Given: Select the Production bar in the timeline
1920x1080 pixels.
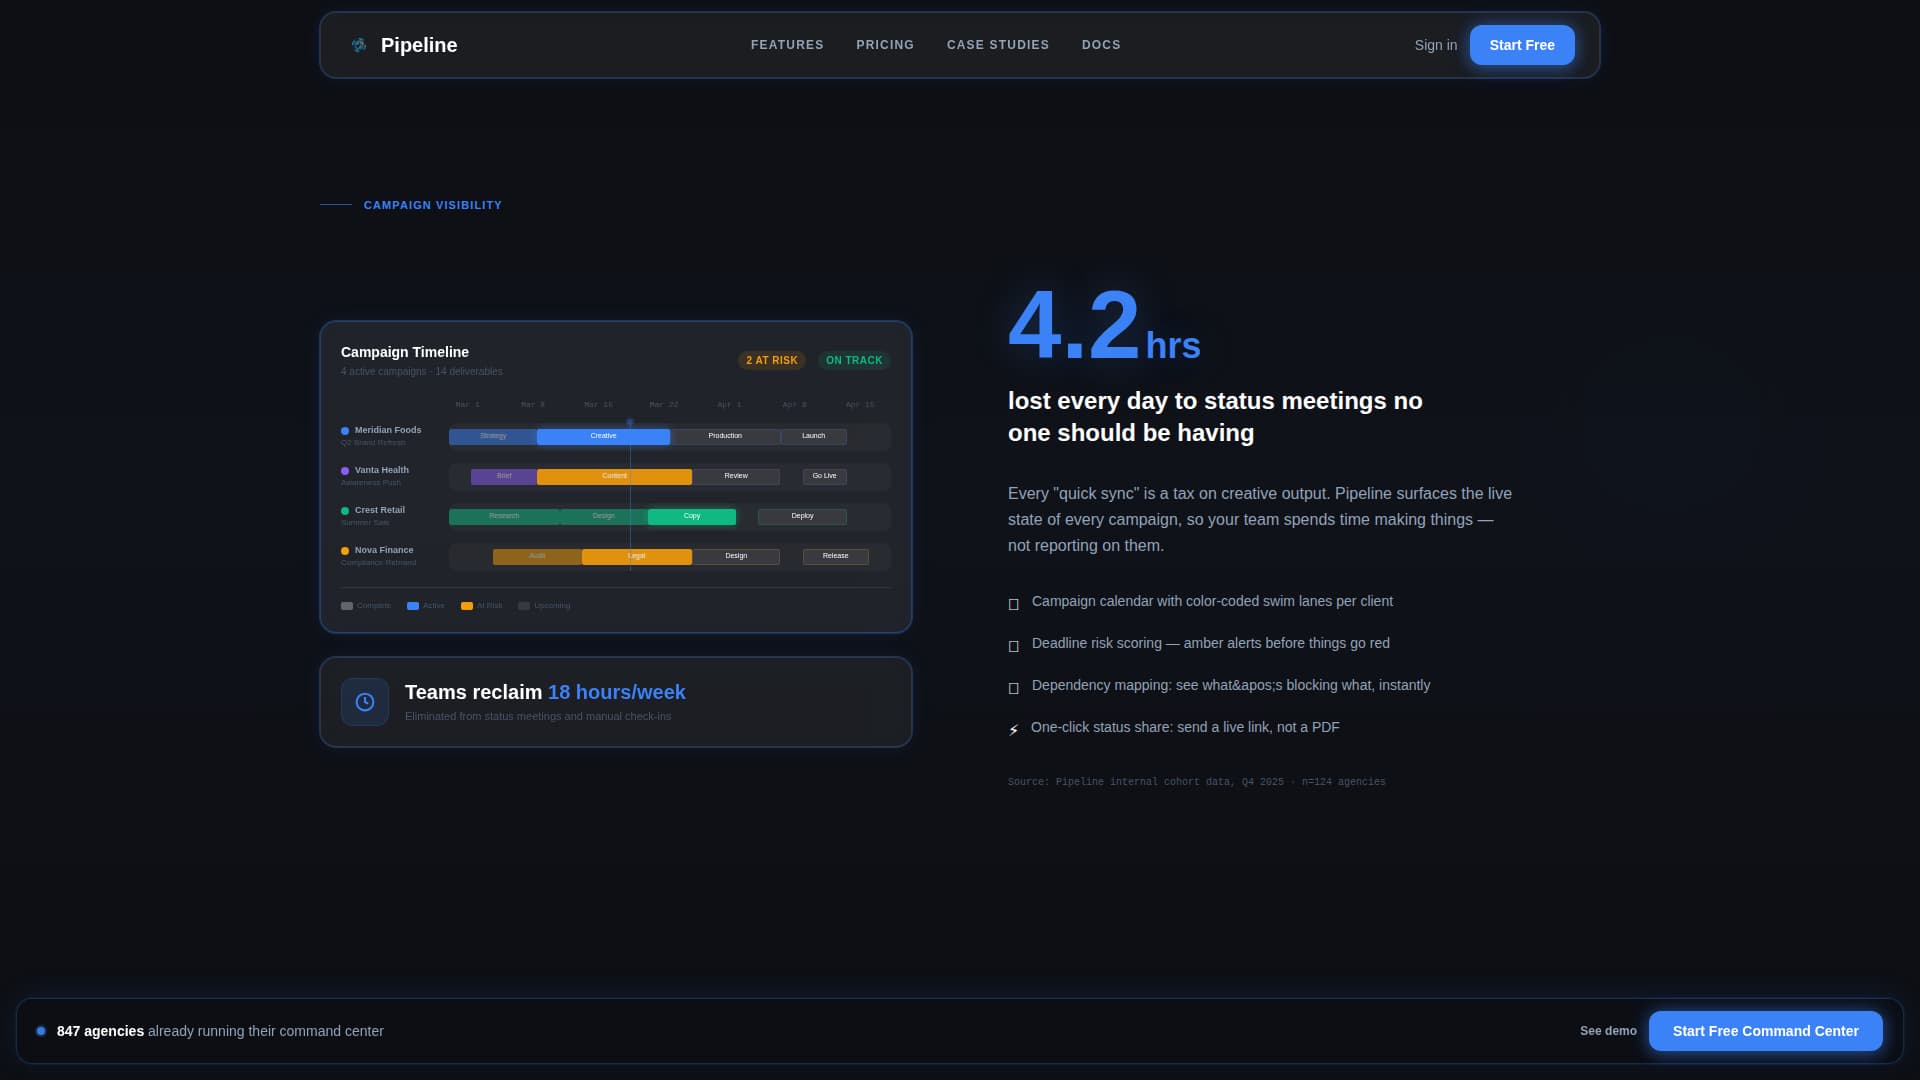Looking at the screenshot, I should [x=725, y=436].
